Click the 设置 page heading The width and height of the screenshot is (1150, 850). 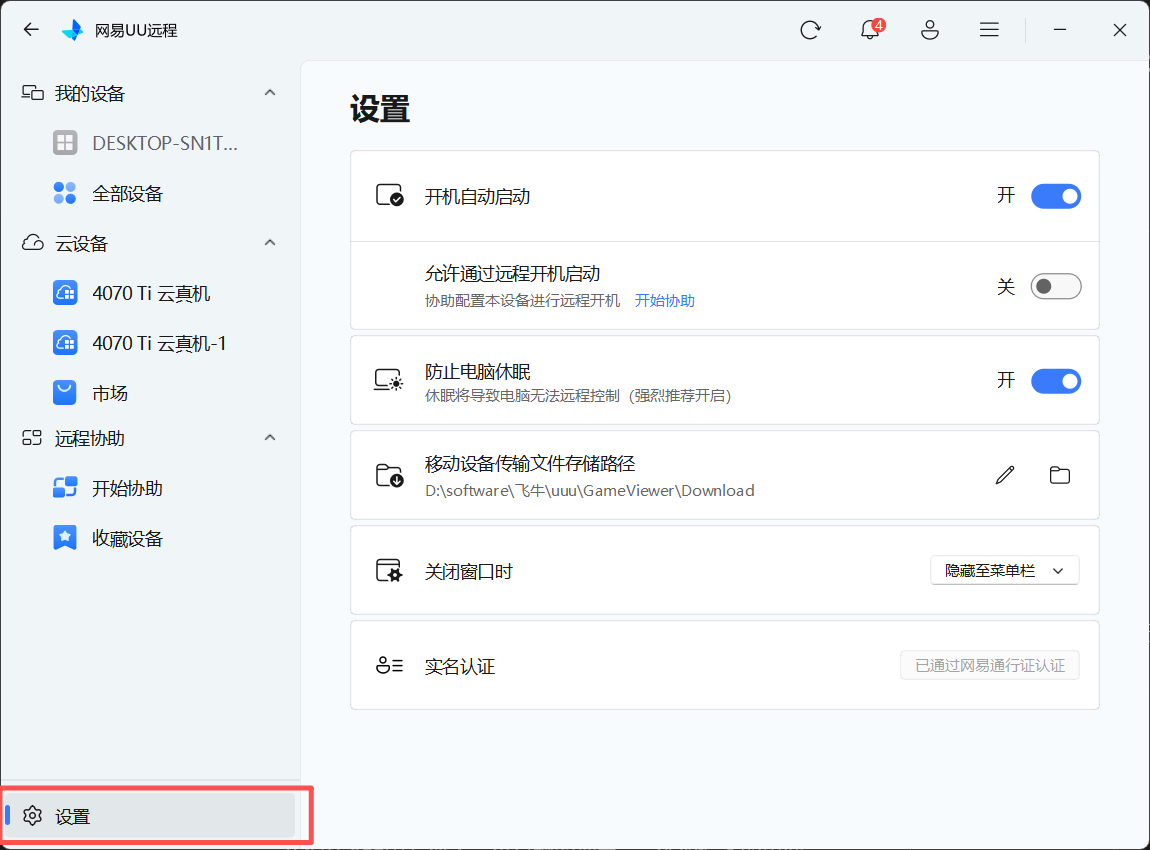[x=380, y=109]
